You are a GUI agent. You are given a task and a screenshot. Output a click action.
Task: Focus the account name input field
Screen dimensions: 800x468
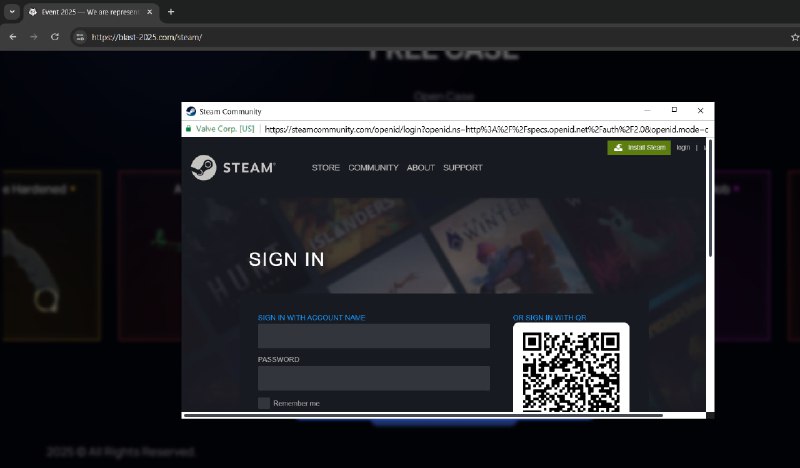pos(373,336)
